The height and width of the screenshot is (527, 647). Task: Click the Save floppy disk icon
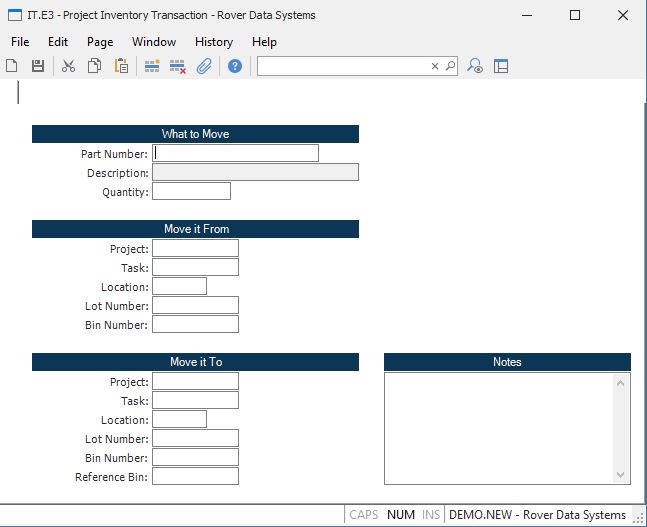38,66
